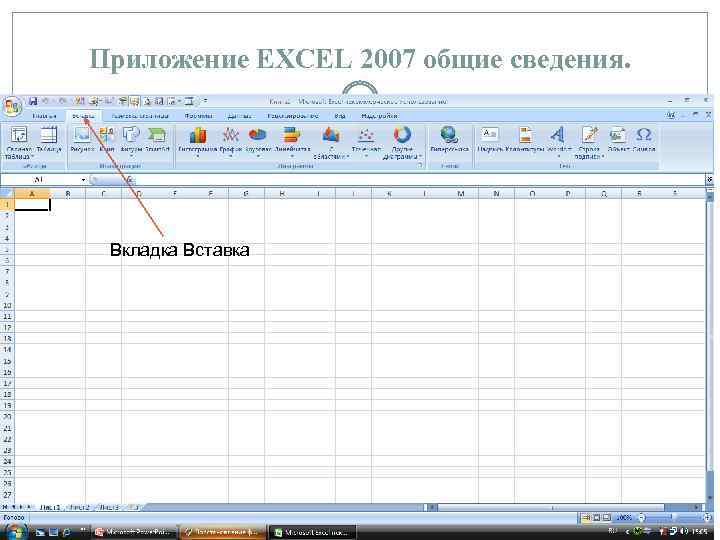Click the fx insert function button
Screen dimensions: 720x540
130,180
